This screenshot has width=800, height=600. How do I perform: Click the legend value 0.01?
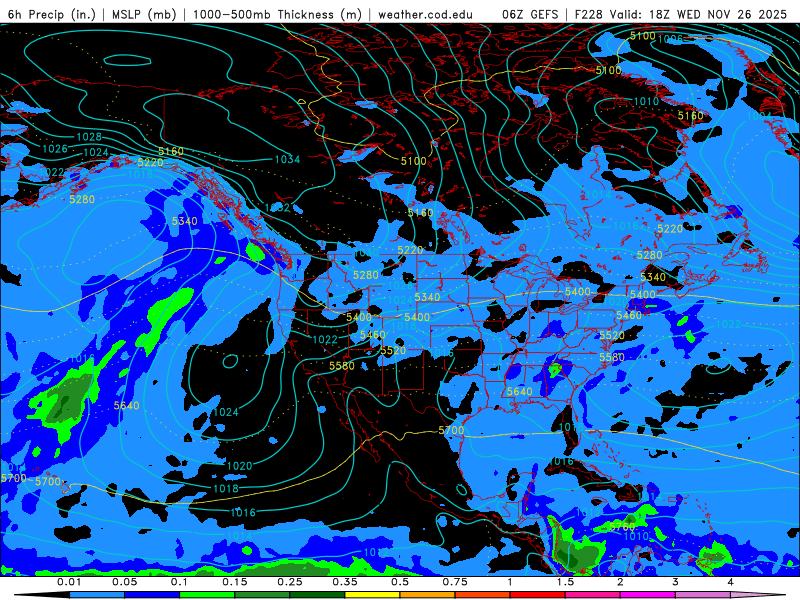coord(69,582)
